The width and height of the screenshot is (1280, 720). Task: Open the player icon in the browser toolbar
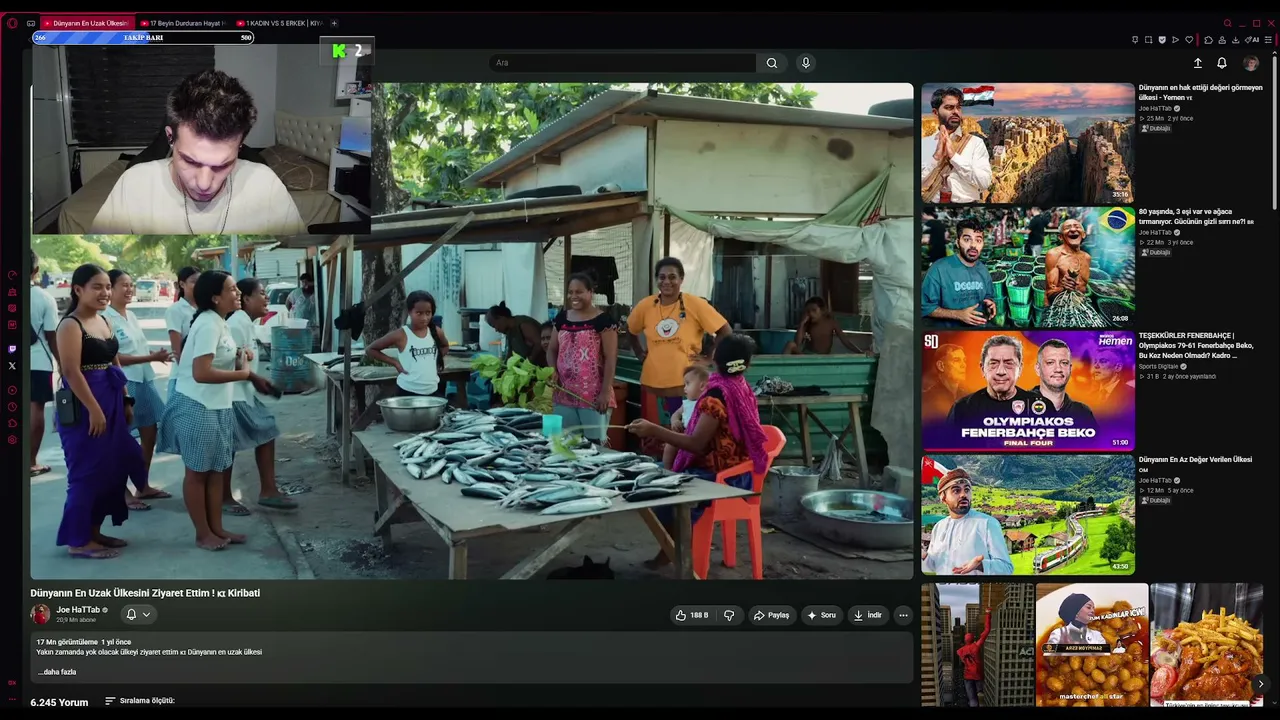1175,40
